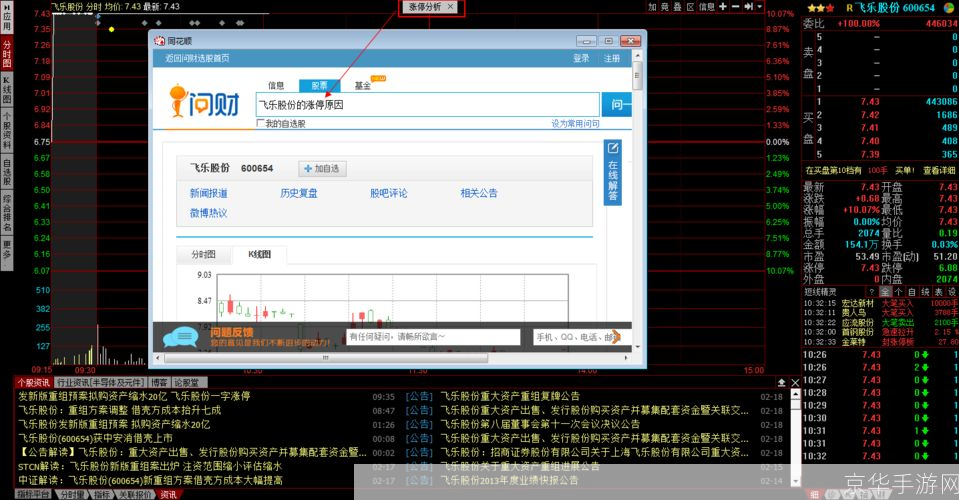
Task: Select the 信息 tab above the search box
Action: pos(276,86)
